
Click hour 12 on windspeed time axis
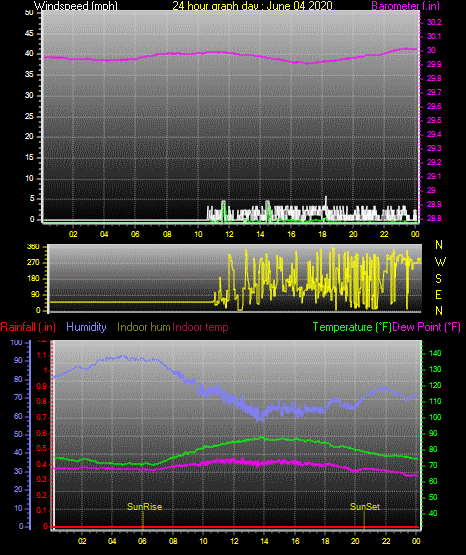(229, 234)
